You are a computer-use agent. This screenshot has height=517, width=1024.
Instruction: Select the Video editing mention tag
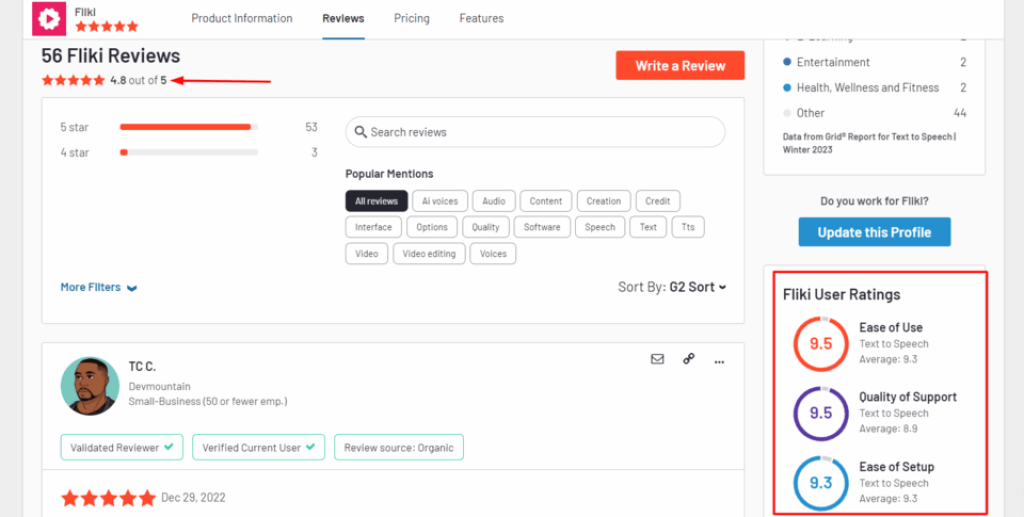428,253
